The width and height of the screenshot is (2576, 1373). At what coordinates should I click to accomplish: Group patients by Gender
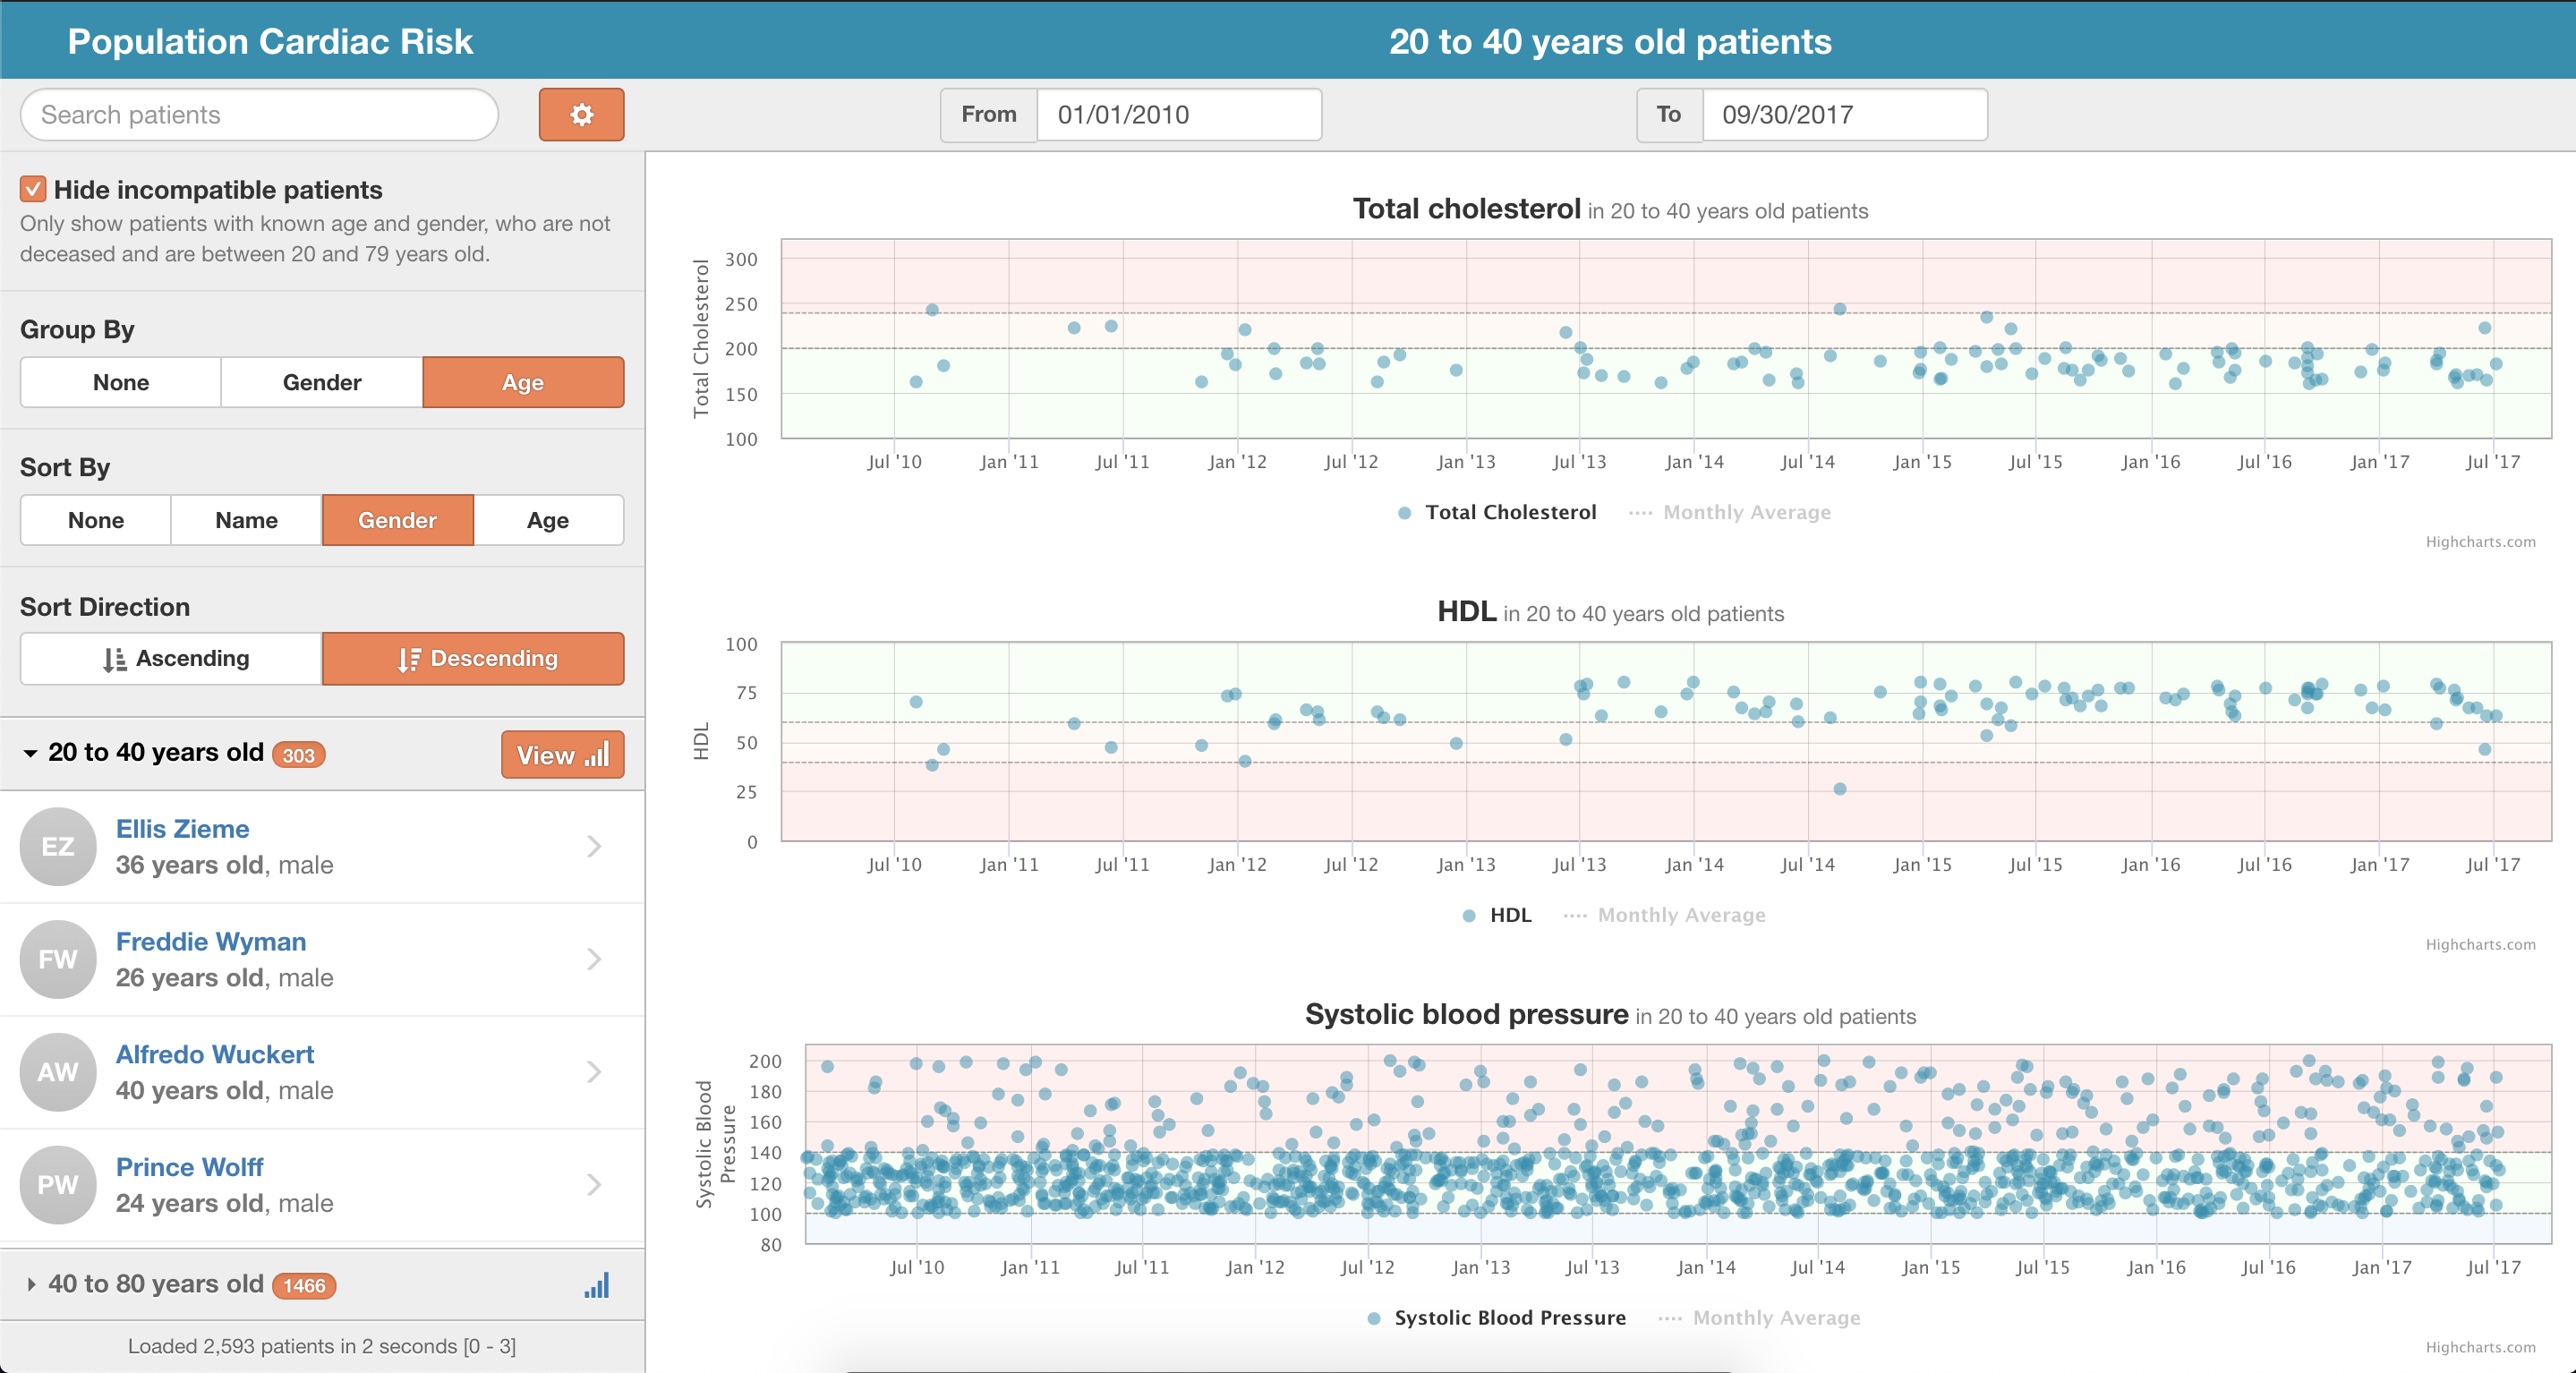(x=322, y=382)
